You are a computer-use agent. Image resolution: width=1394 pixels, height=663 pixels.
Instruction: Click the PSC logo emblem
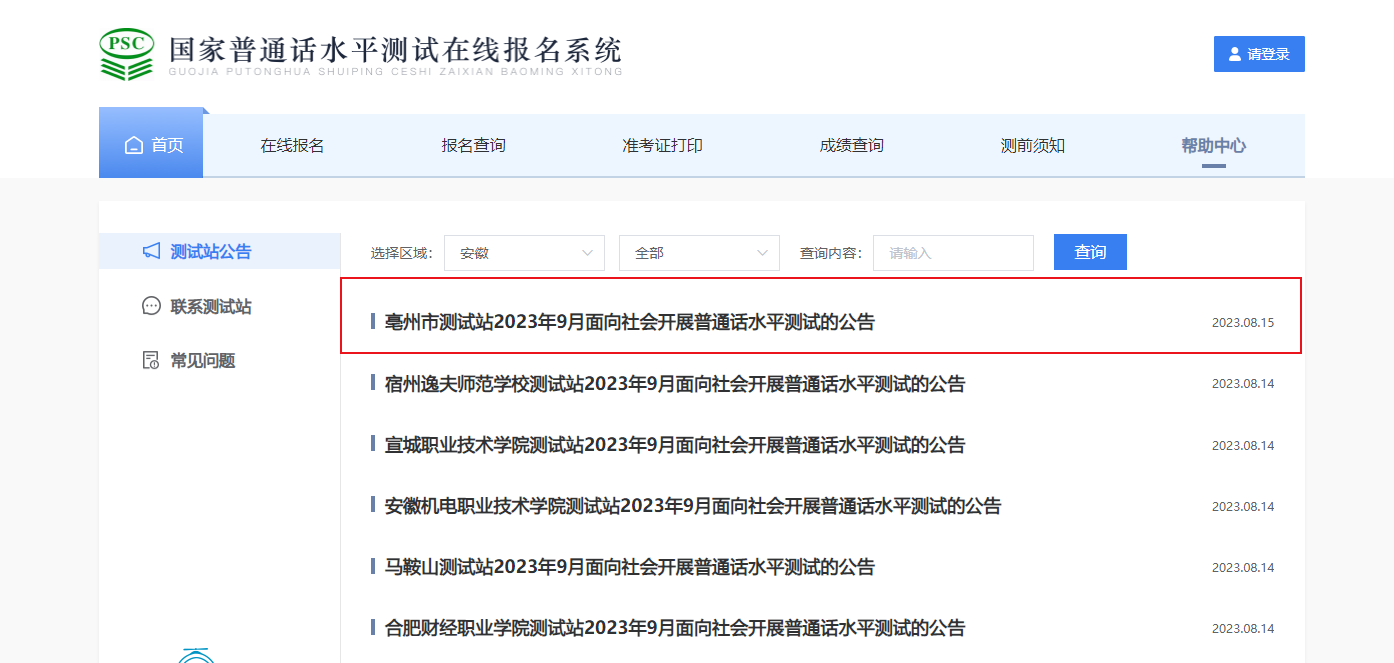127,54
